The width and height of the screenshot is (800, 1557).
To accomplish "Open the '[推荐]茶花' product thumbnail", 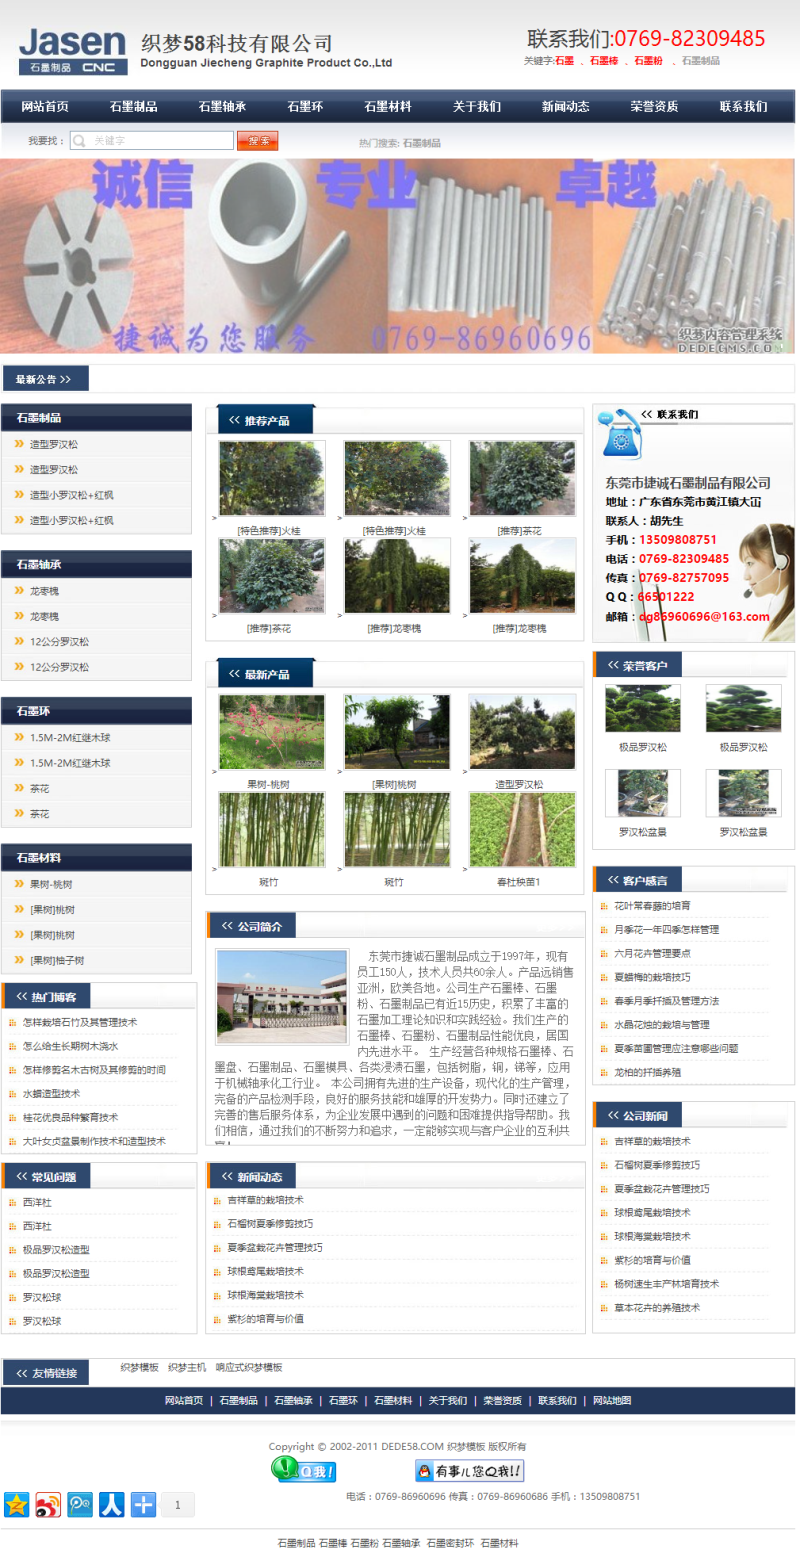I will click(522, 477).
